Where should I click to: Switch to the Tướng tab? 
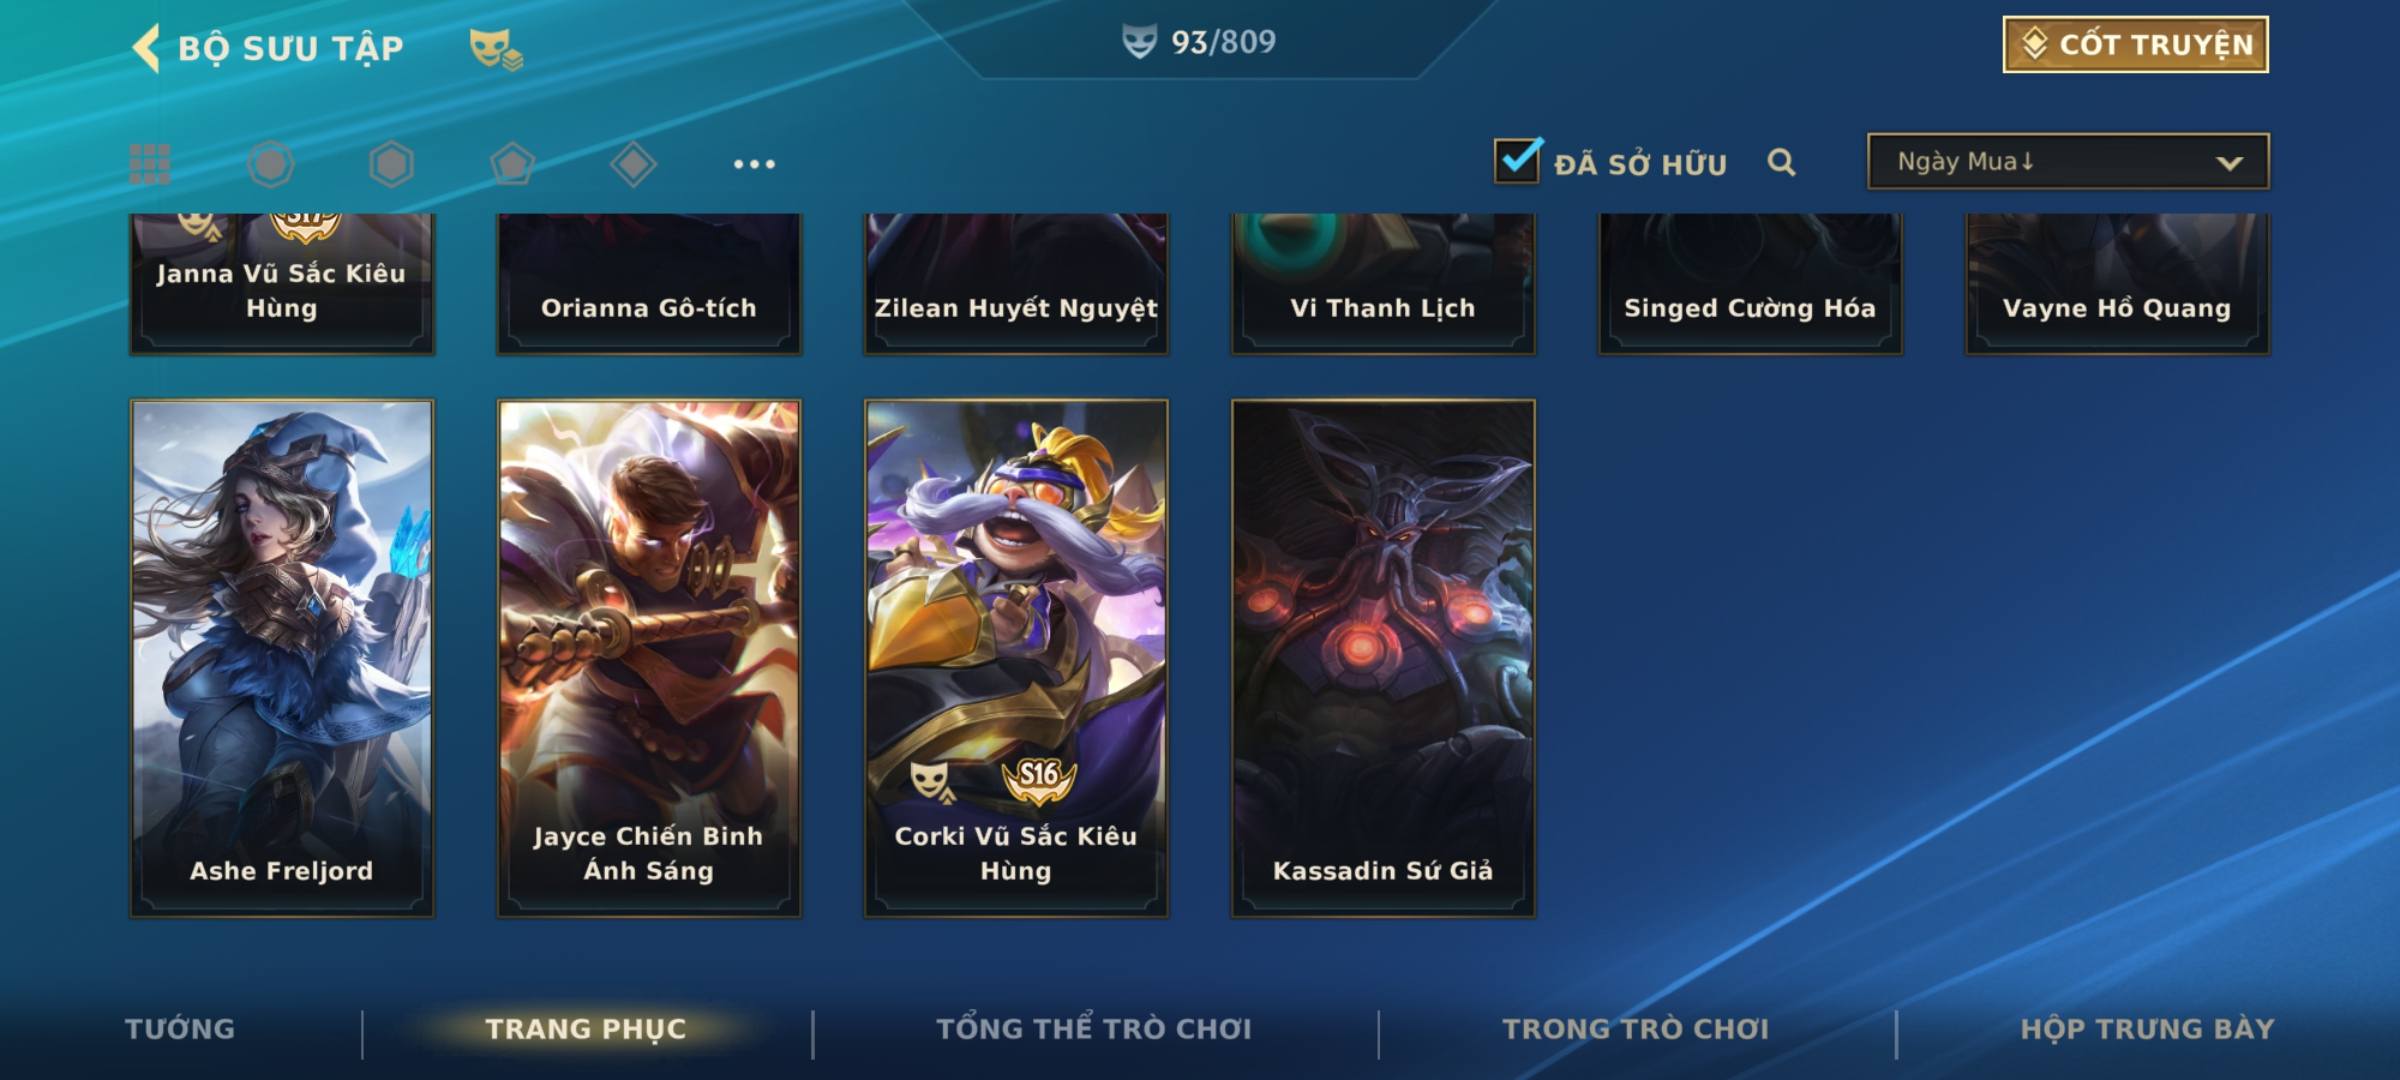click(180, 1029)
